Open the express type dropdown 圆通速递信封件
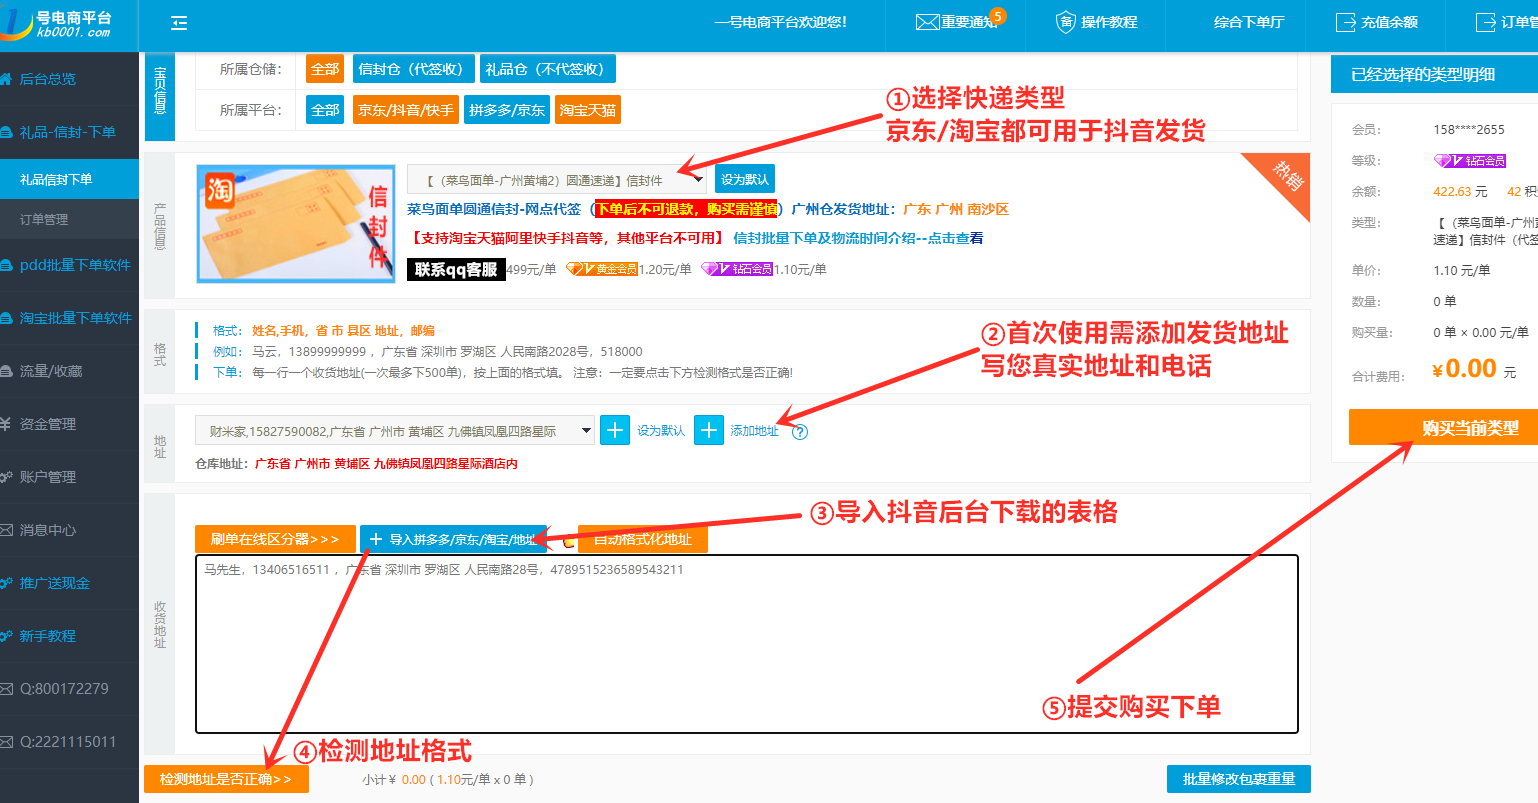Image resolution: width=1538 pixels, height=803 pixels. click(557, 180)
